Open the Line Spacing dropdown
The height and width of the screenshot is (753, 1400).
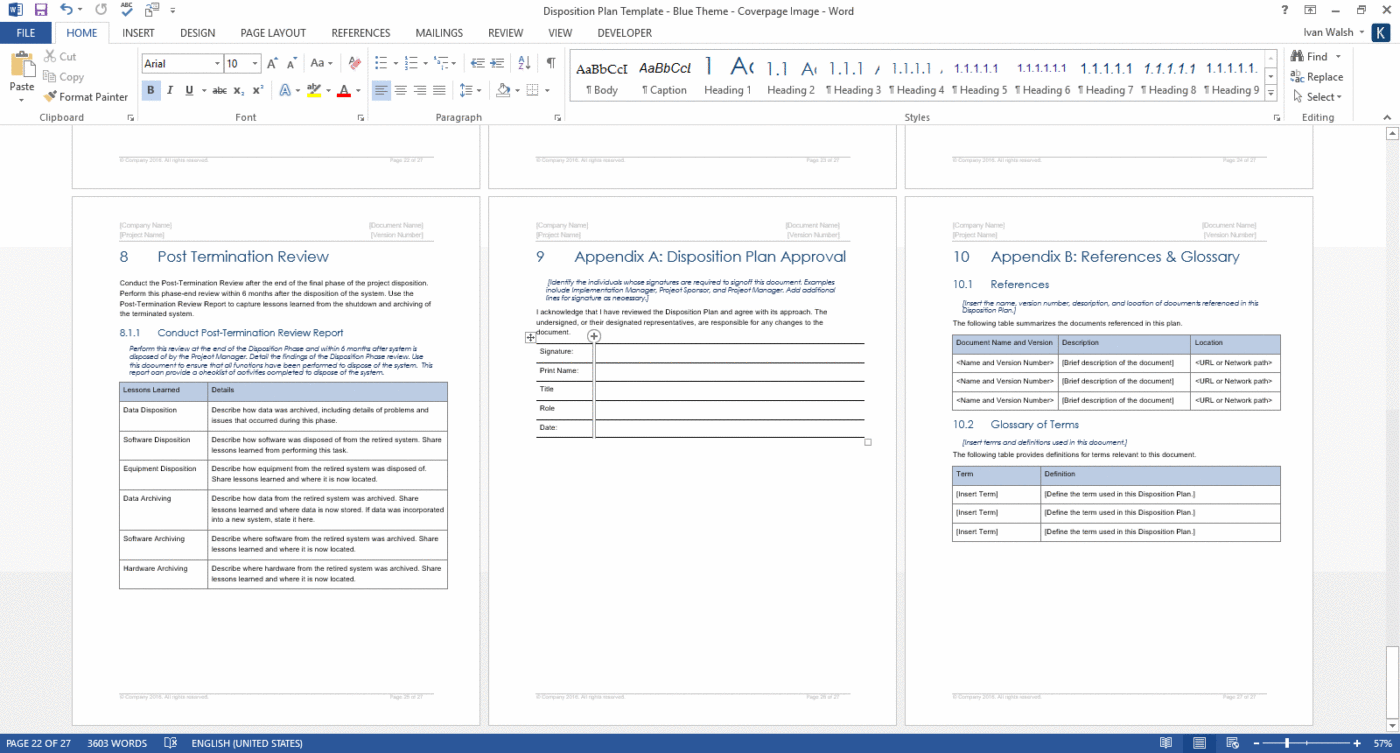(469, 91)
